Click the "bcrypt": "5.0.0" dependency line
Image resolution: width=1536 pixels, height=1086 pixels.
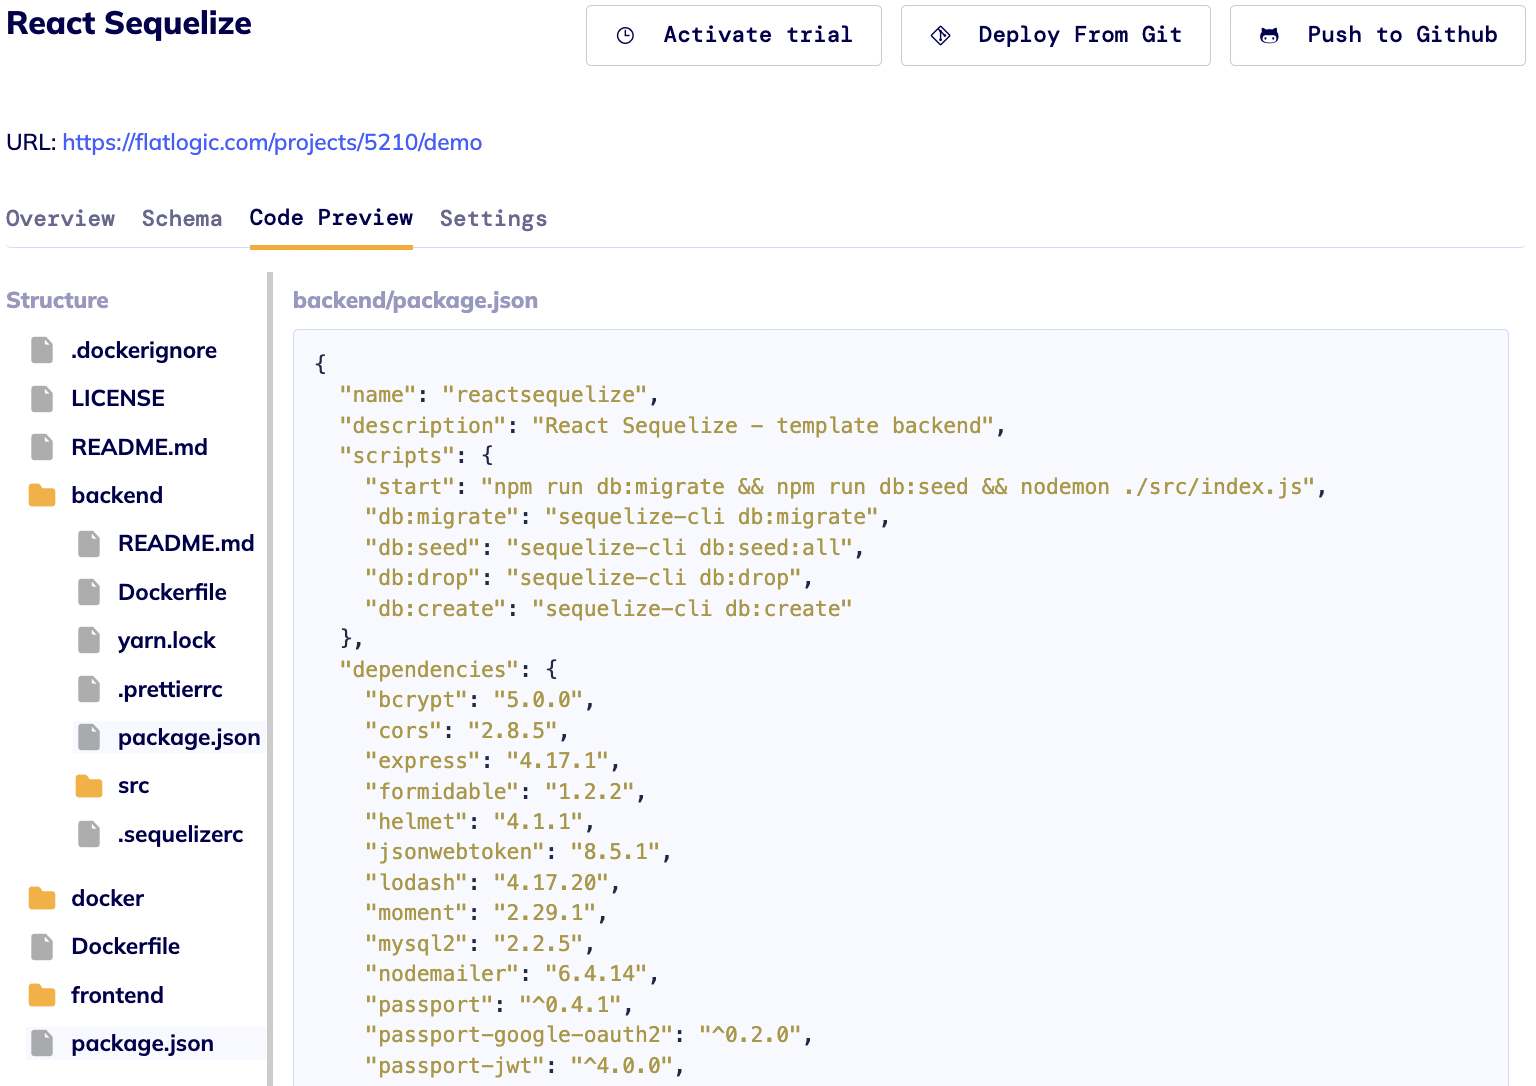coord(479,700)
